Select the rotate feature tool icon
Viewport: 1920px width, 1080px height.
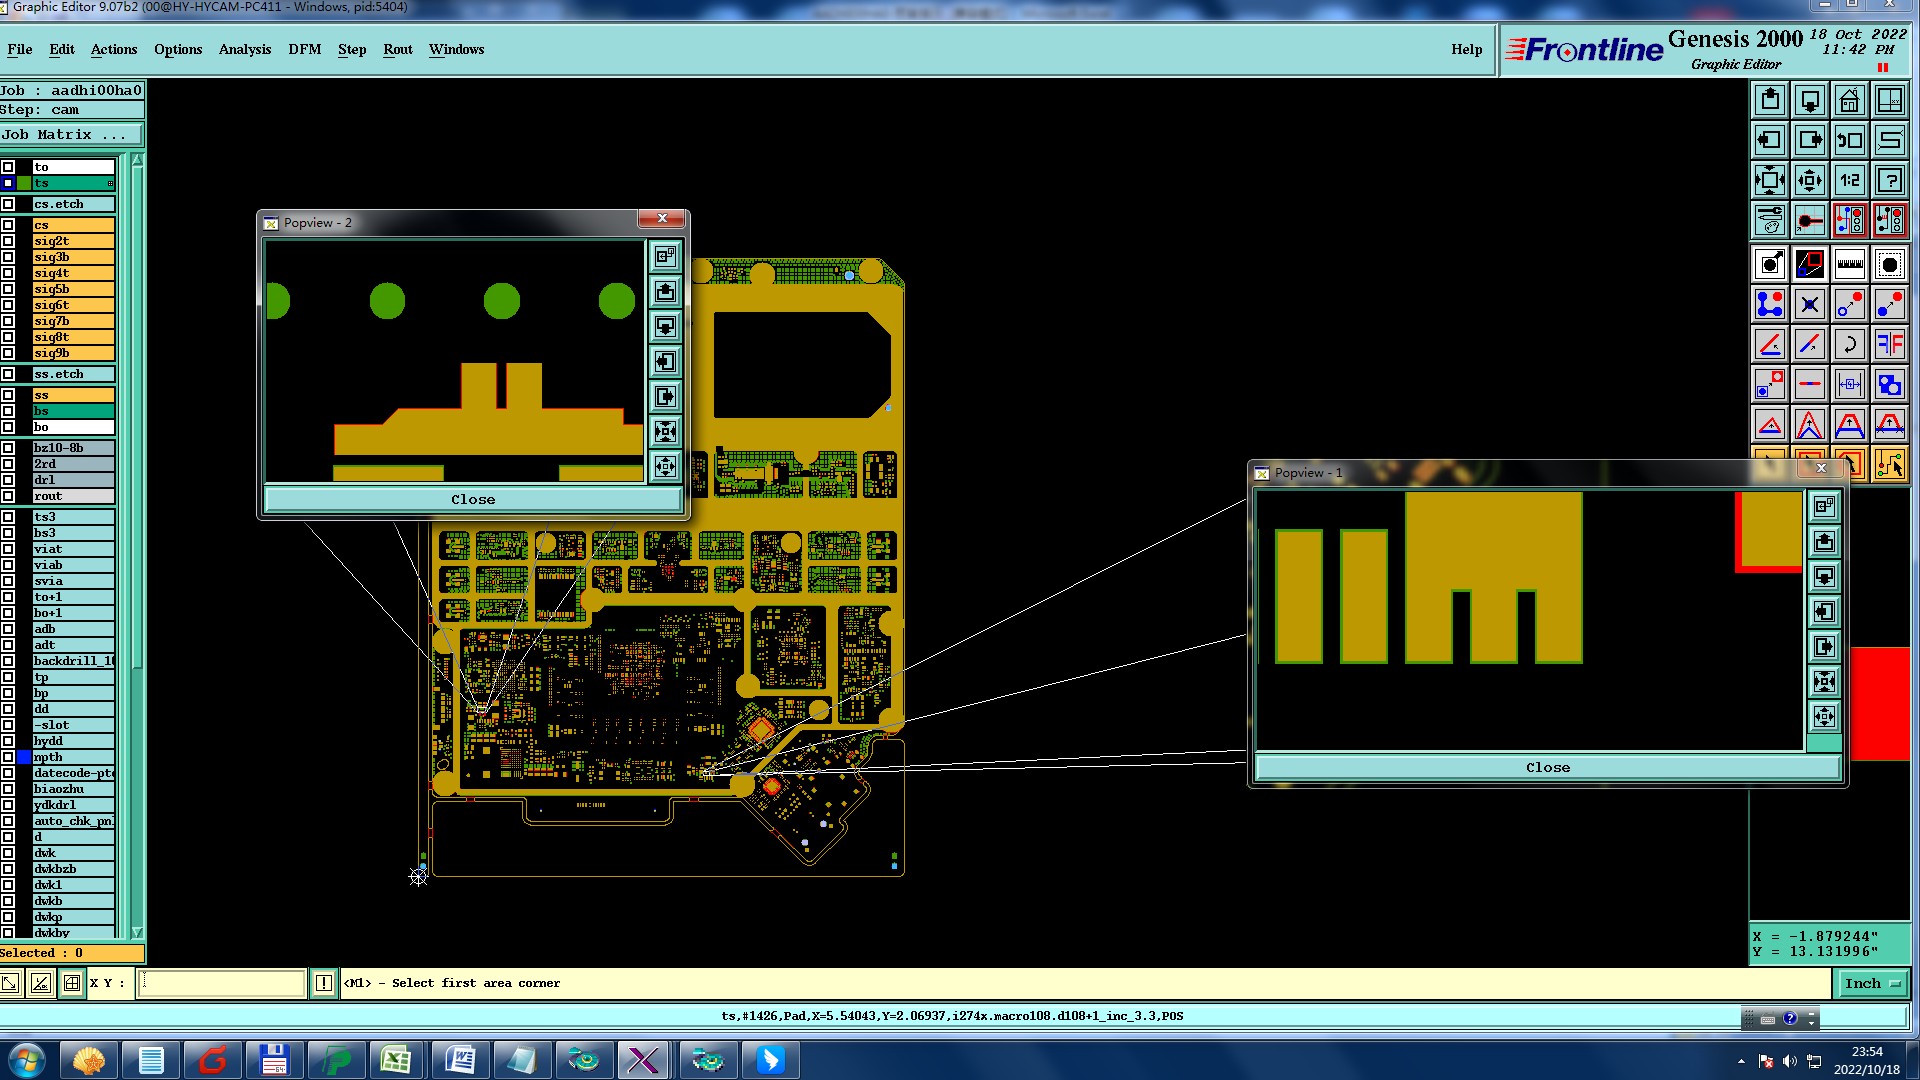click(1849, 345)
